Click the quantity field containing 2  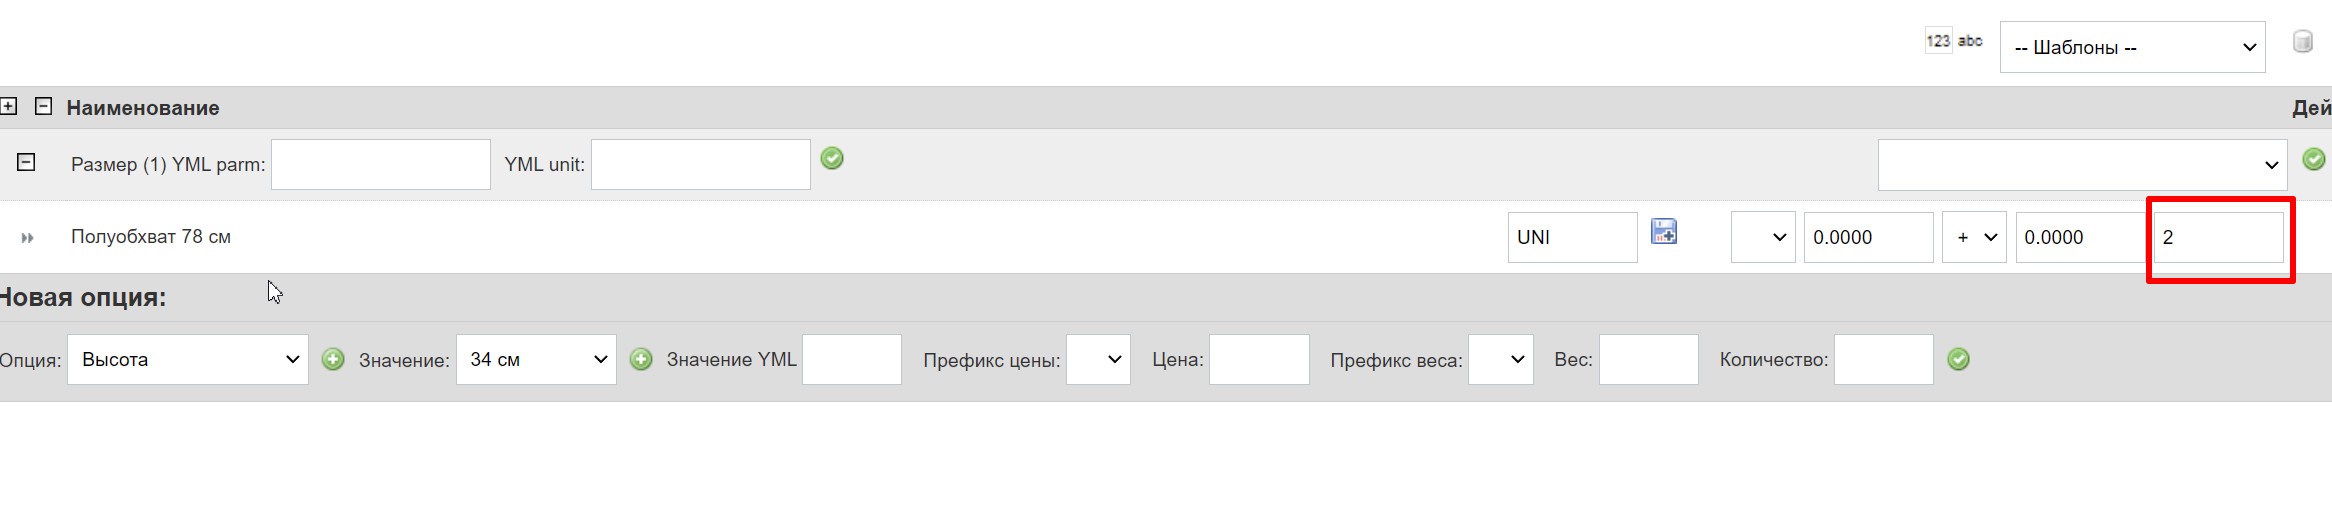[x=2219, y=237]
